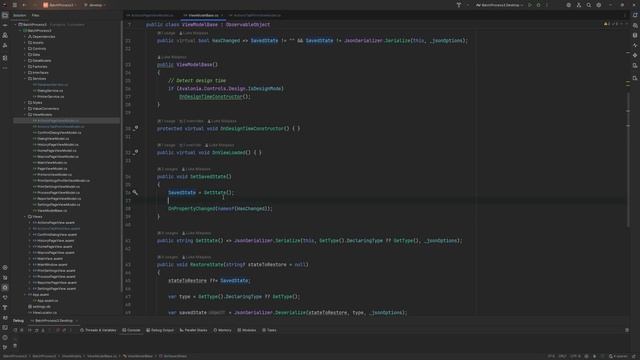Image resolution: width=640 pixels, height=360 pixels.
Task: Open the Debug Output tab
Action: coord(160,330)
